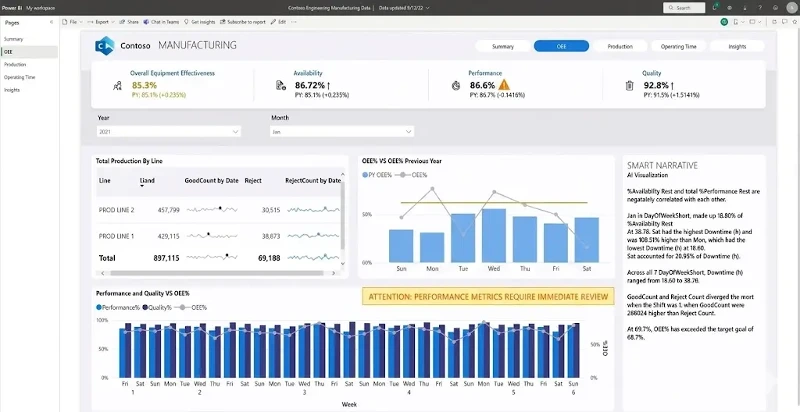Click the 69,188 reject total

(x=269, y=258)
